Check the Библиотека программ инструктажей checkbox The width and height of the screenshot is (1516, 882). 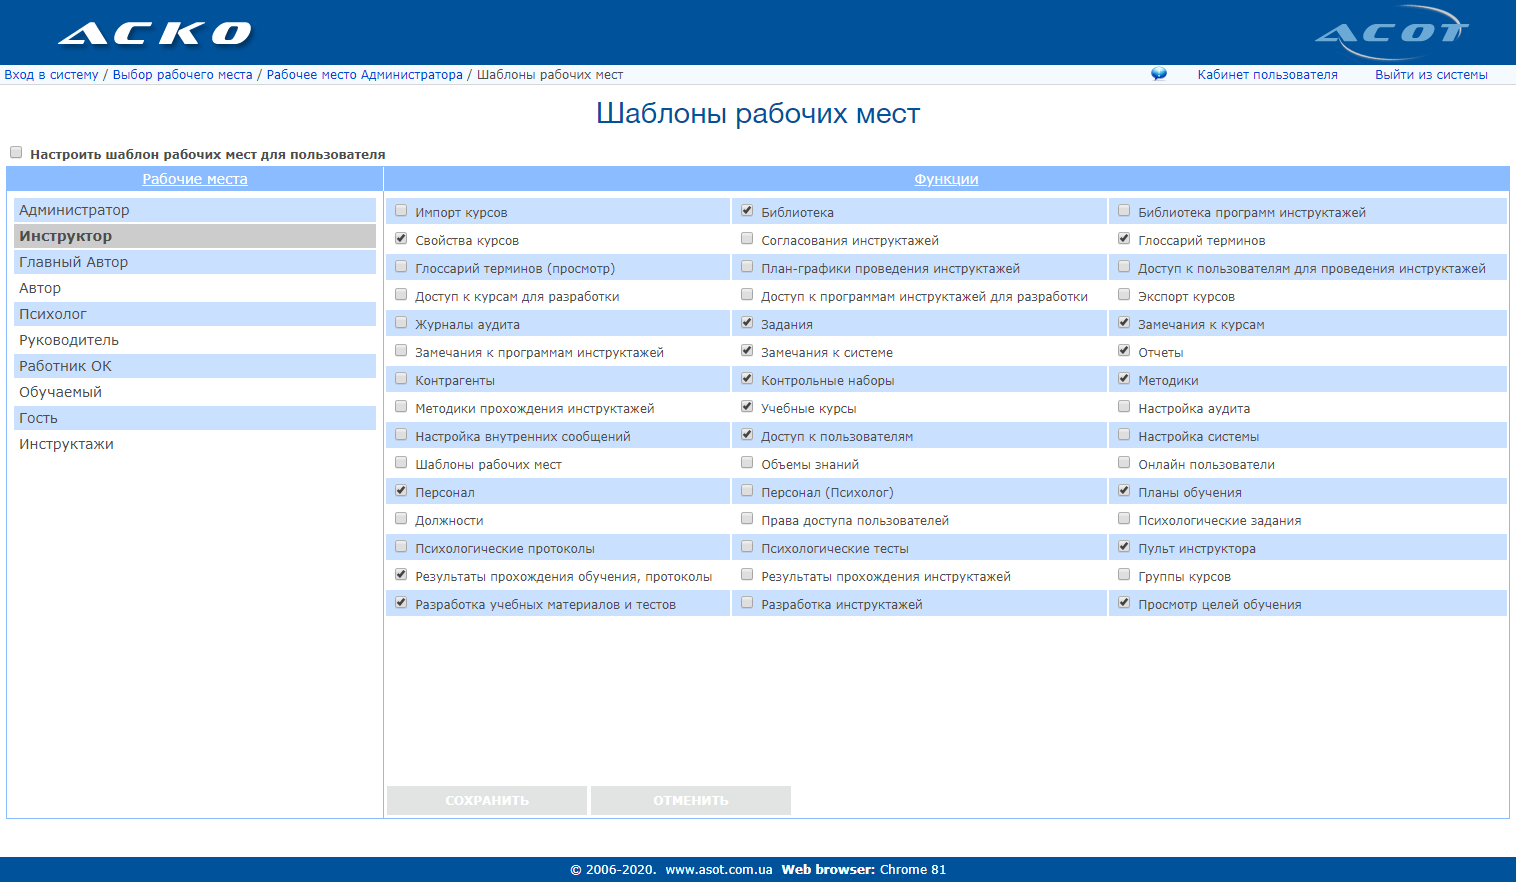pos(1124,211)
